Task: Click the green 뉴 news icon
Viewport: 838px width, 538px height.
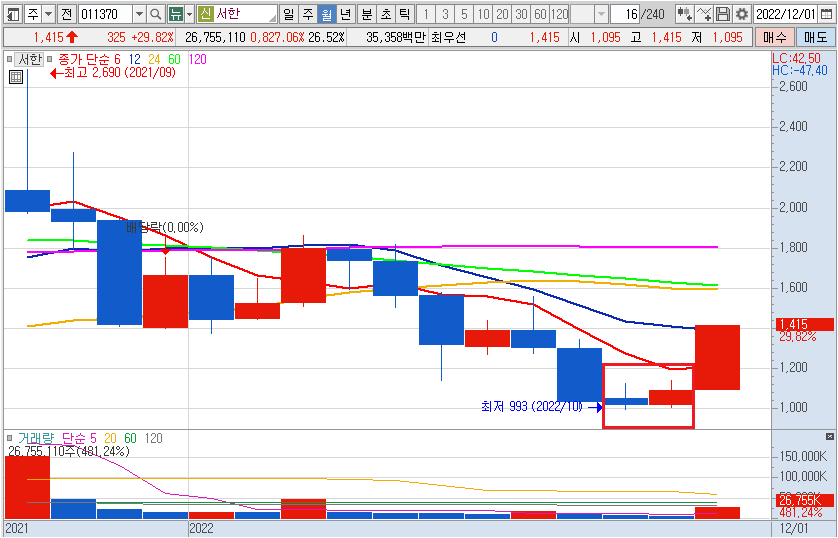Action: click(175, 14)
